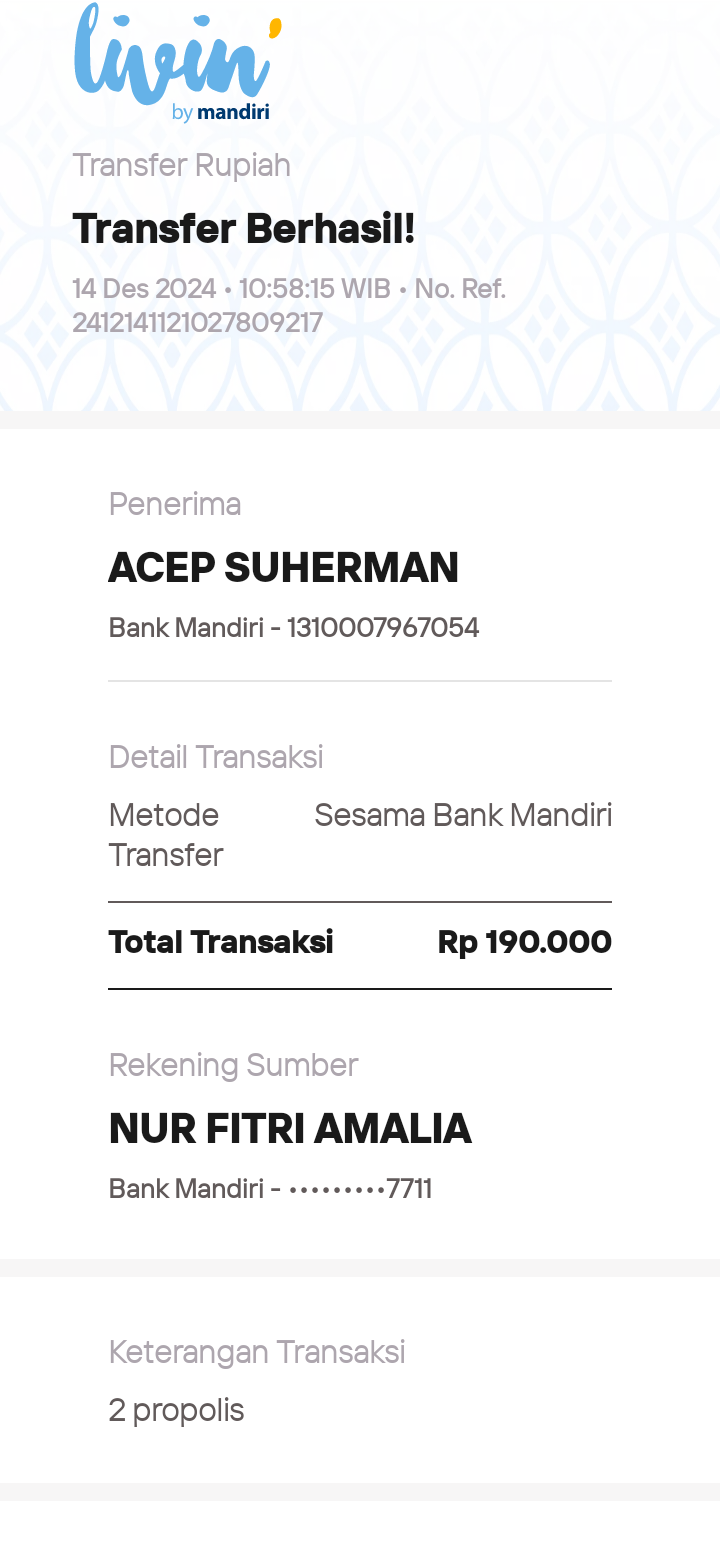Click the Keterangan Transaksi label
The image size is (720, 1555).
click(x=257, y=1352)
